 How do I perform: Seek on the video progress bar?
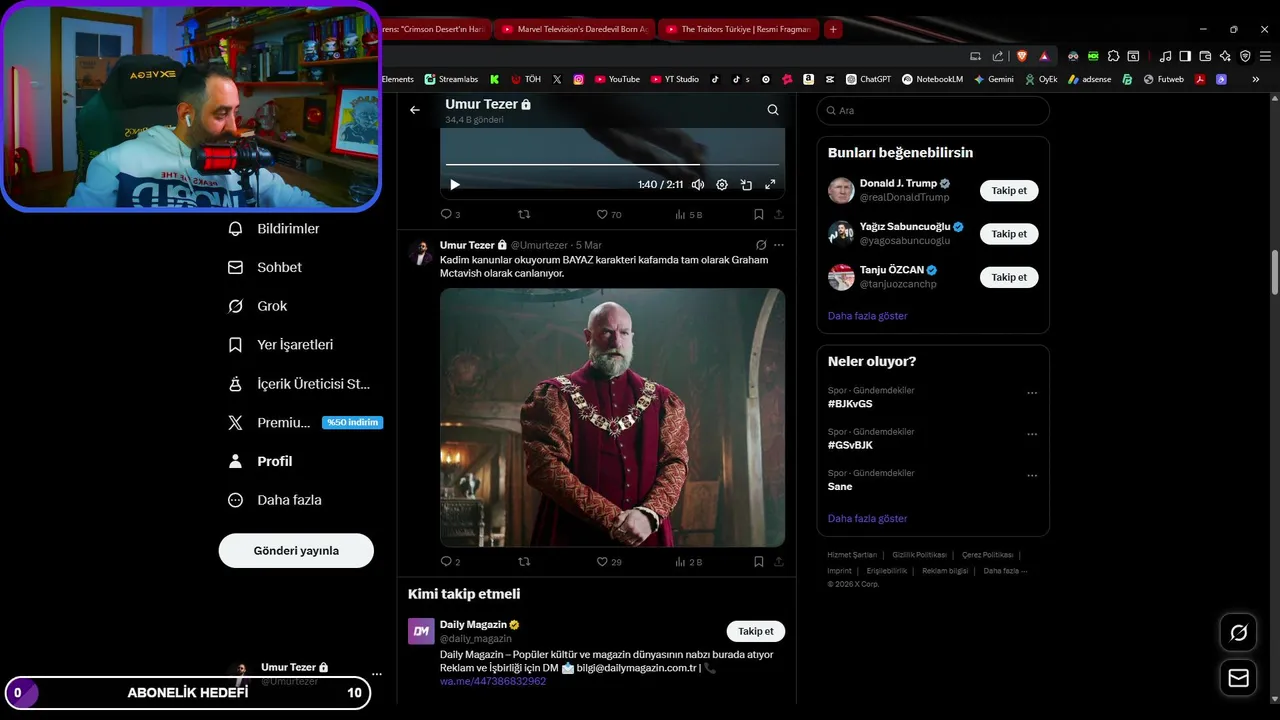[x=612, y=164]
